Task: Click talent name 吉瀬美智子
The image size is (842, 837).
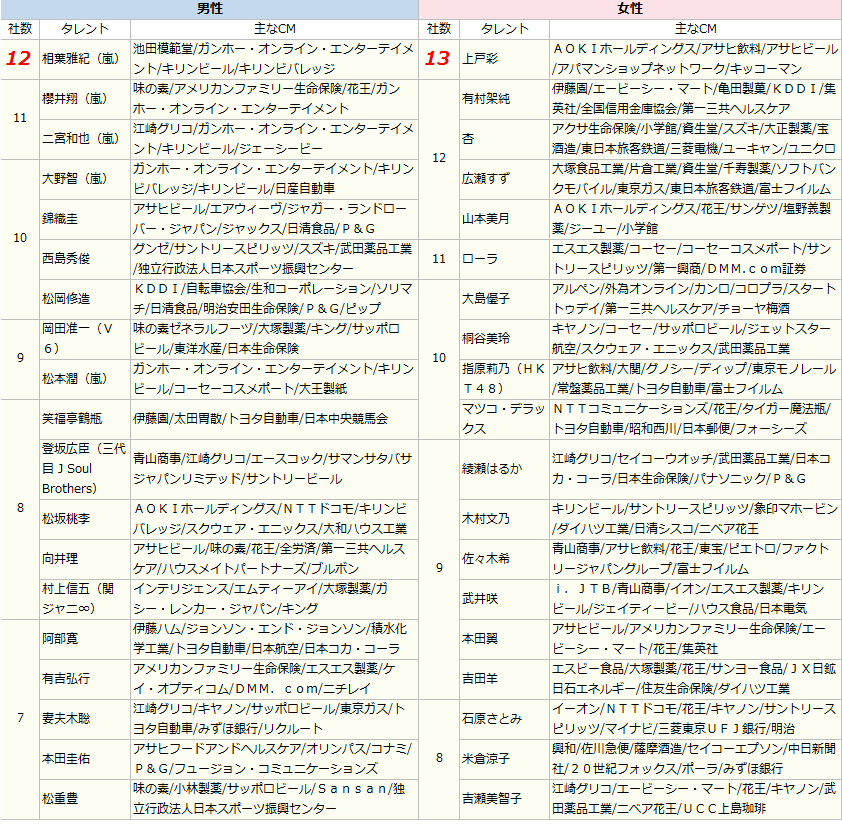Action: click(x=492, y=799)
